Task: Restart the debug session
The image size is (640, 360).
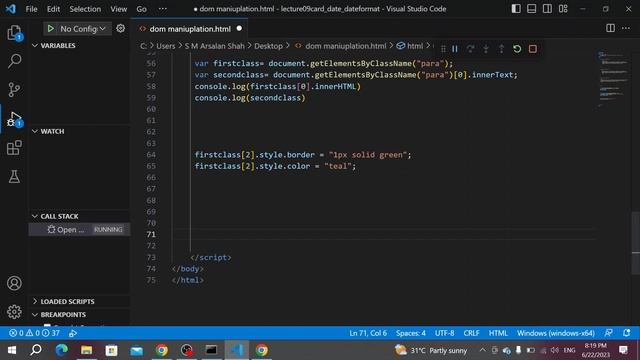Action: (517, 49)
